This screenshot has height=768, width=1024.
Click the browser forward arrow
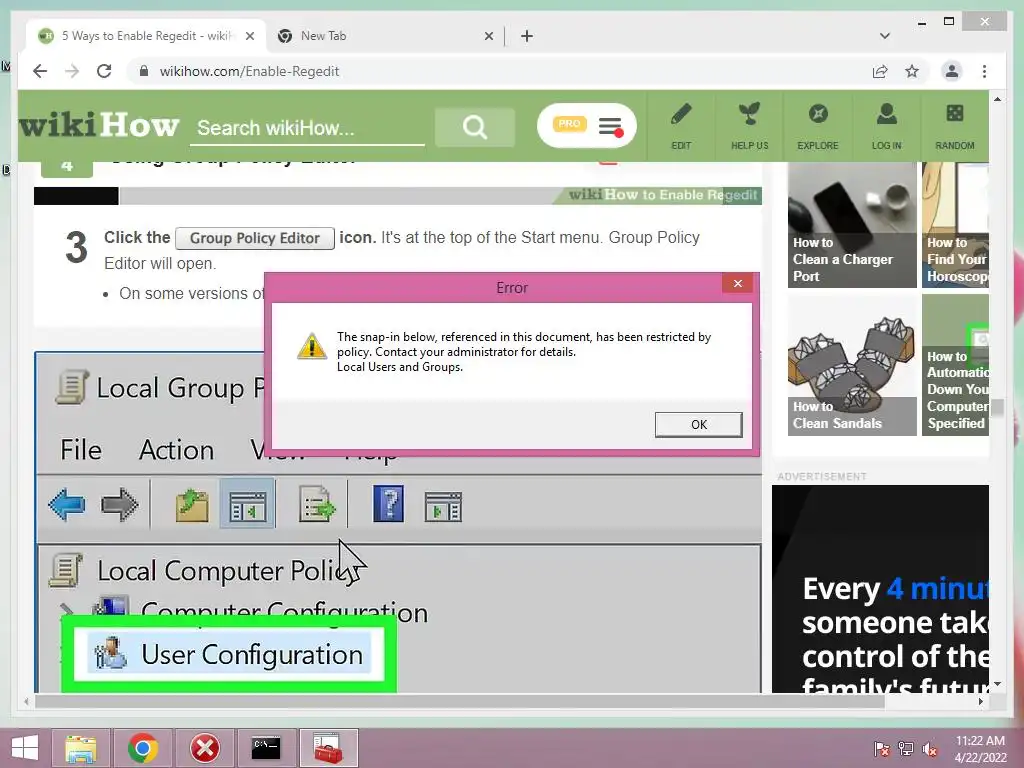tap(72, 71)
